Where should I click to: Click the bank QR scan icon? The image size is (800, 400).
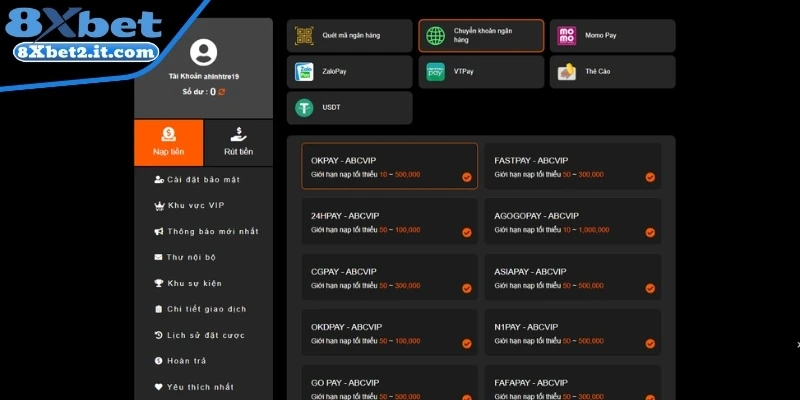tap(304, 36)
